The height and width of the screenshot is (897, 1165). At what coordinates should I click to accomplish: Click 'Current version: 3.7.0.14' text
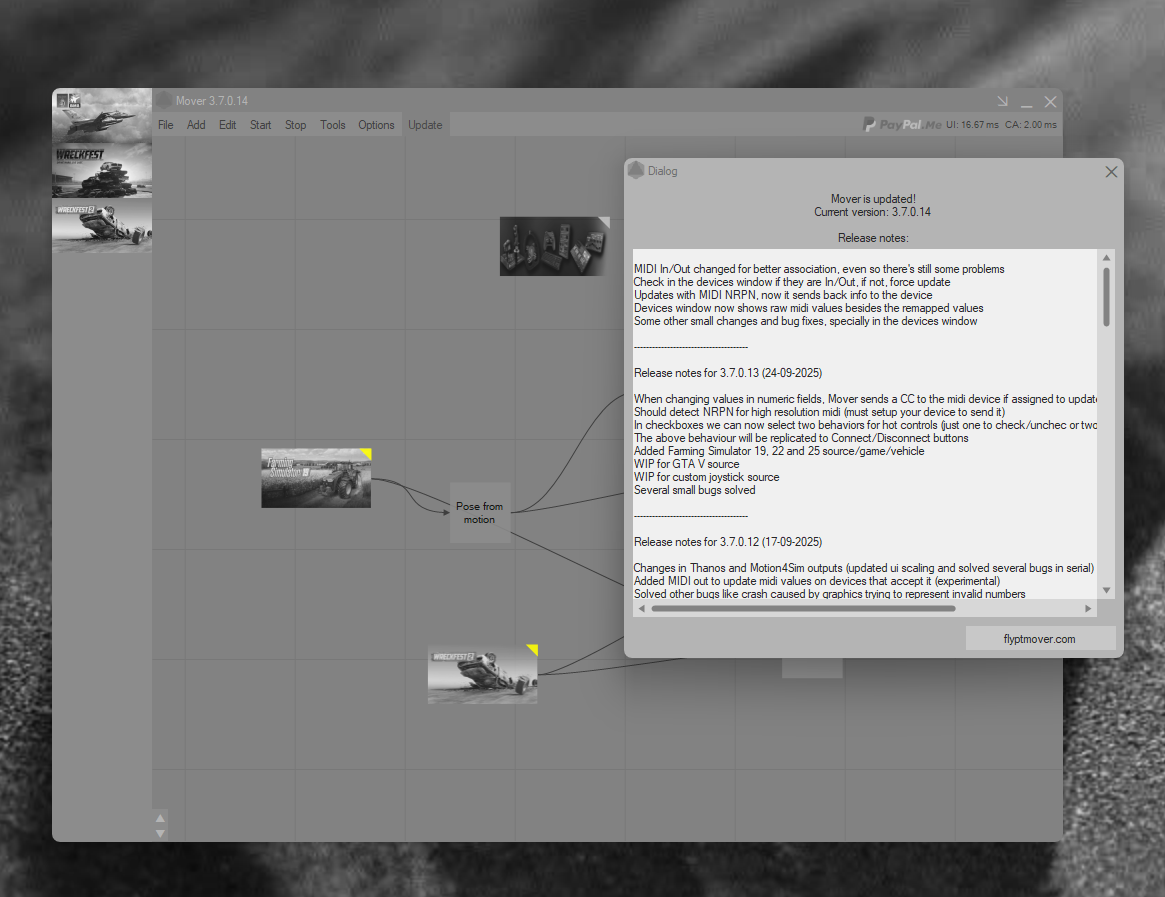point(872,212)
